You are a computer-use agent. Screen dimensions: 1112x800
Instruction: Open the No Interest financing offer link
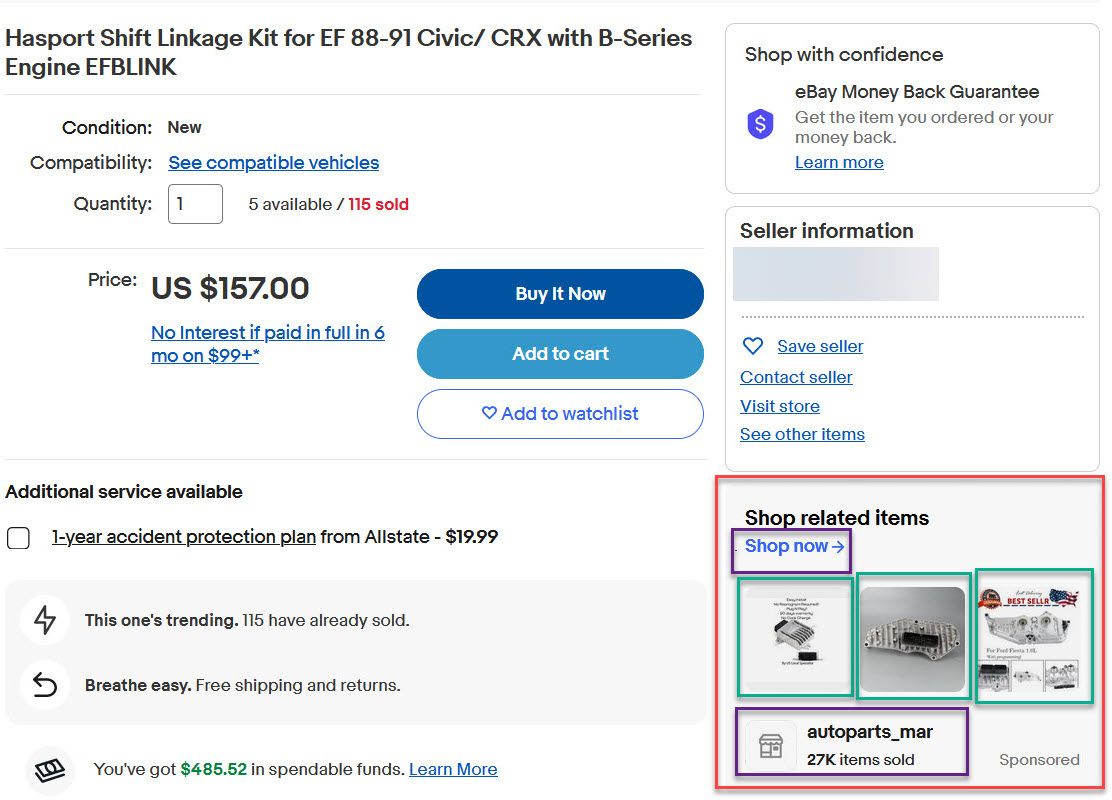tap(267, 344)
